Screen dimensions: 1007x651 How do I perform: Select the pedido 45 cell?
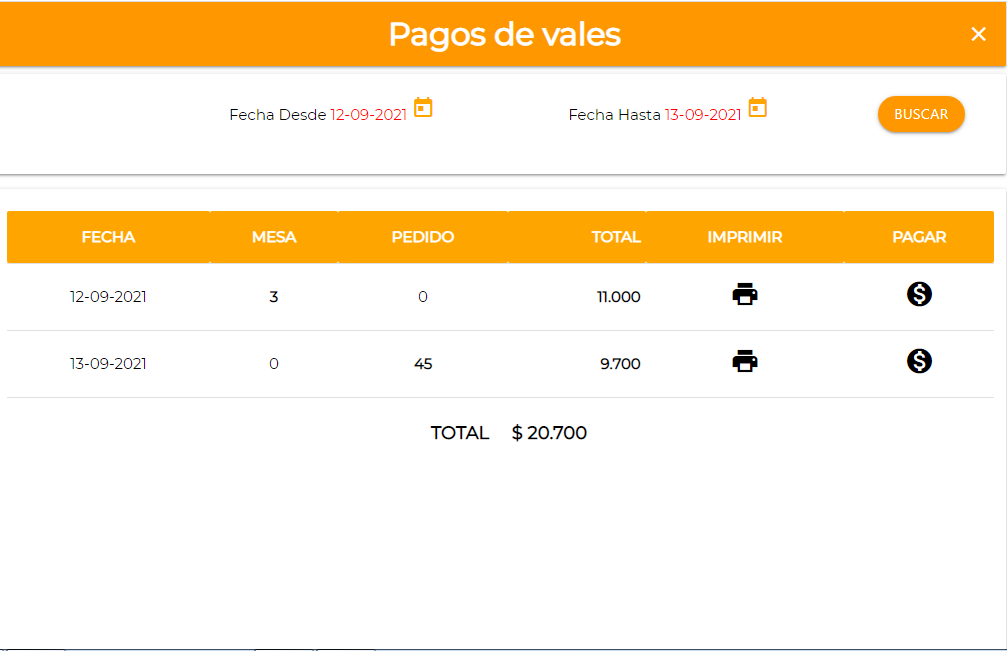click(423, 364)
